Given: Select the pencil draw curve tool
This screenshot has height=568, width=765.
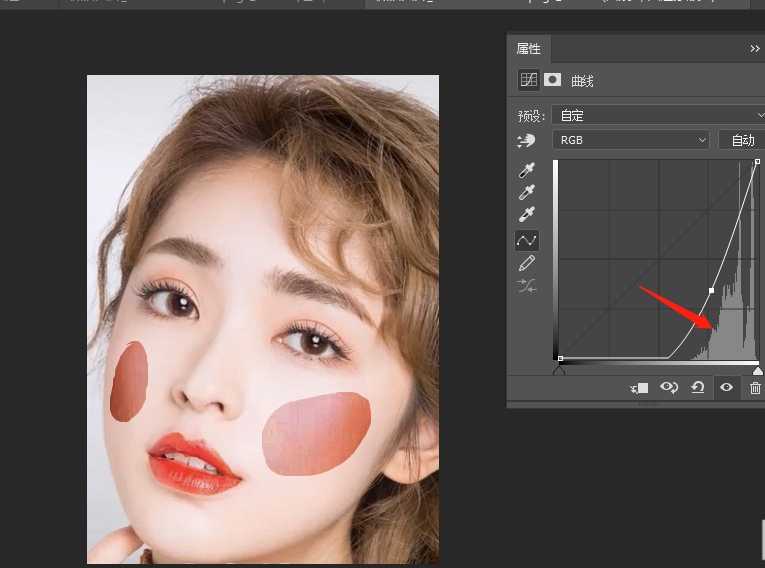Looking at the screenshot, I should point(527,263).
